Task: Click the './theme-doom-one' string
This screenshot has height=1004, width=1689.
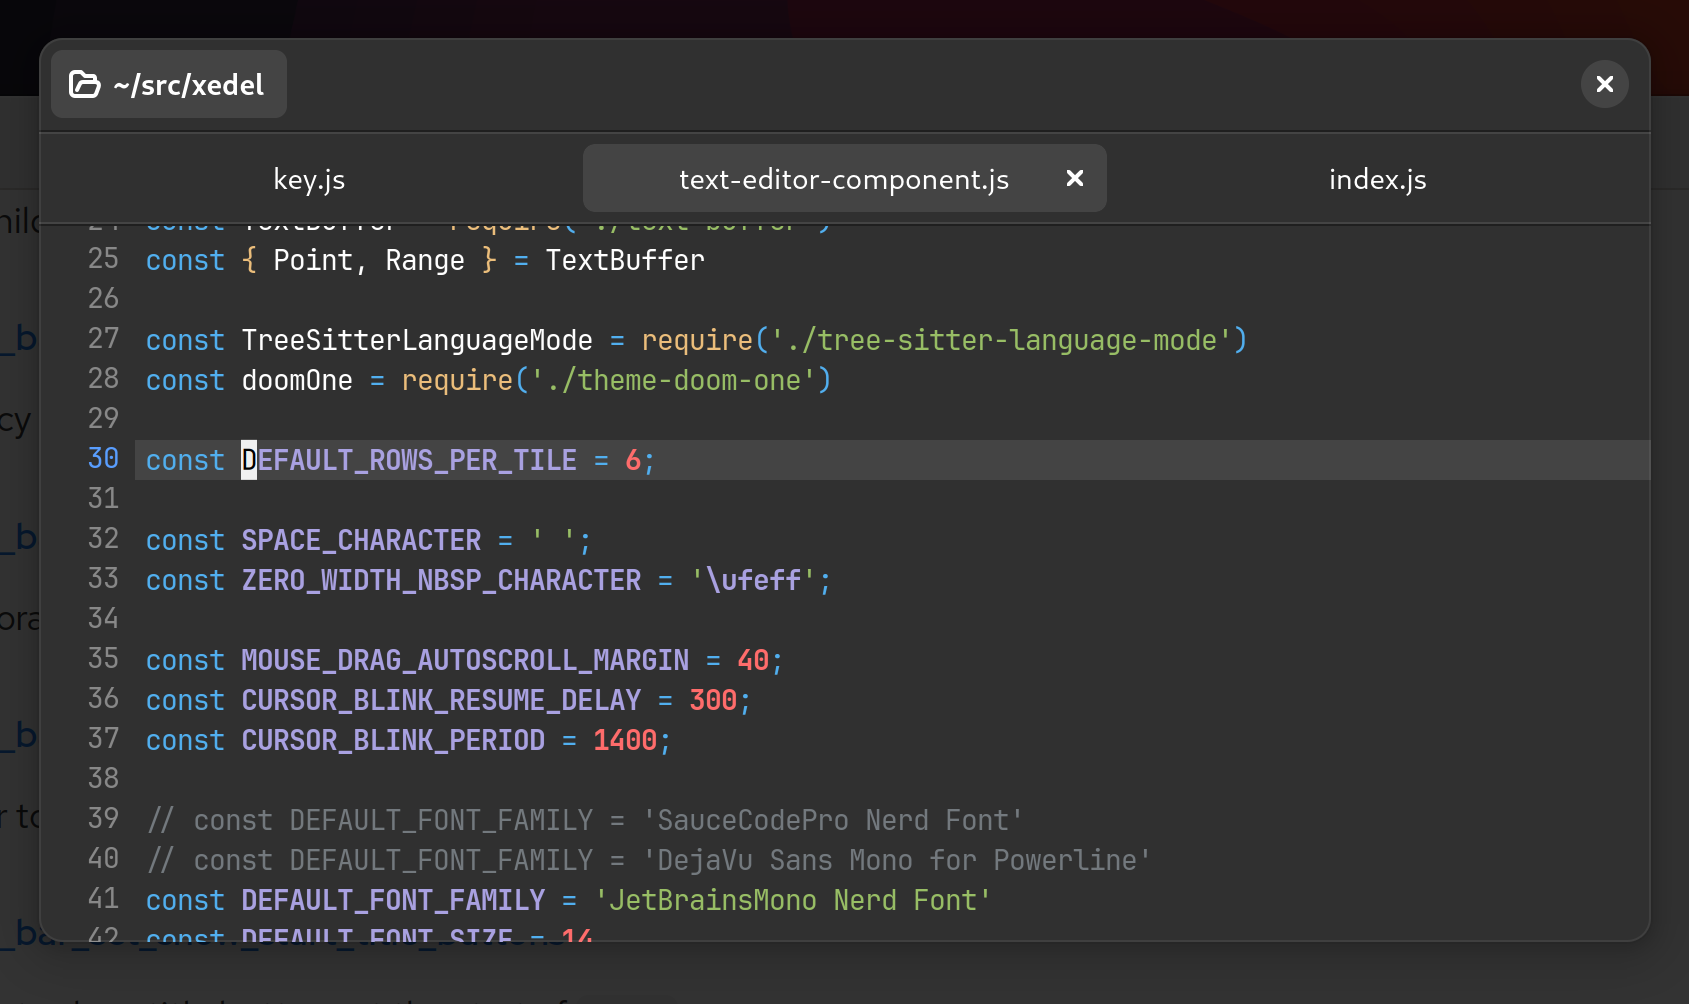Action: click(x=673, y=380)
